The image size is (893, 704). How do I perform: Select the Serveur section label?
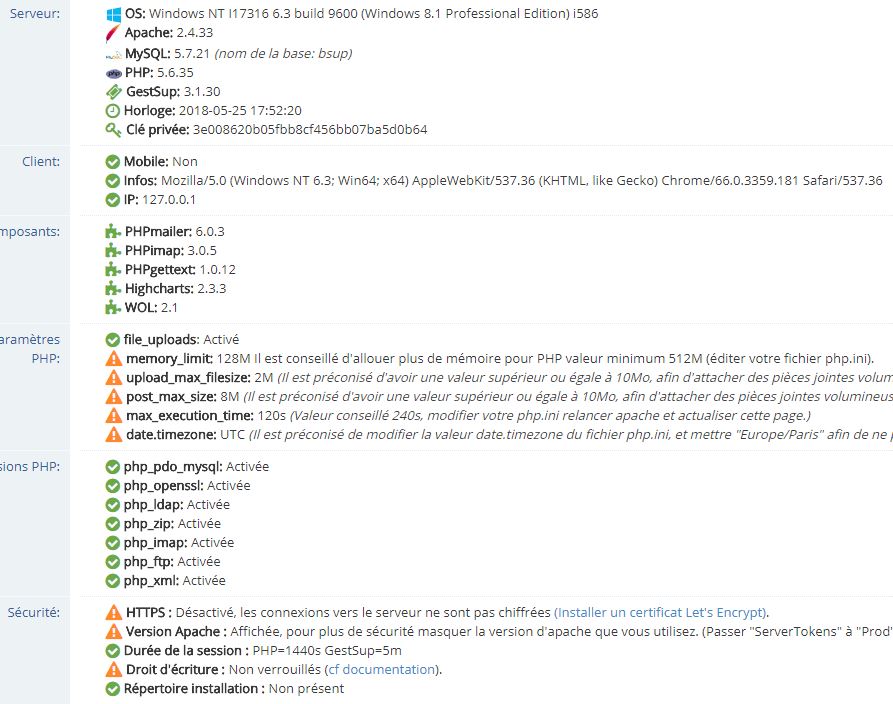(x=34, y=14)
